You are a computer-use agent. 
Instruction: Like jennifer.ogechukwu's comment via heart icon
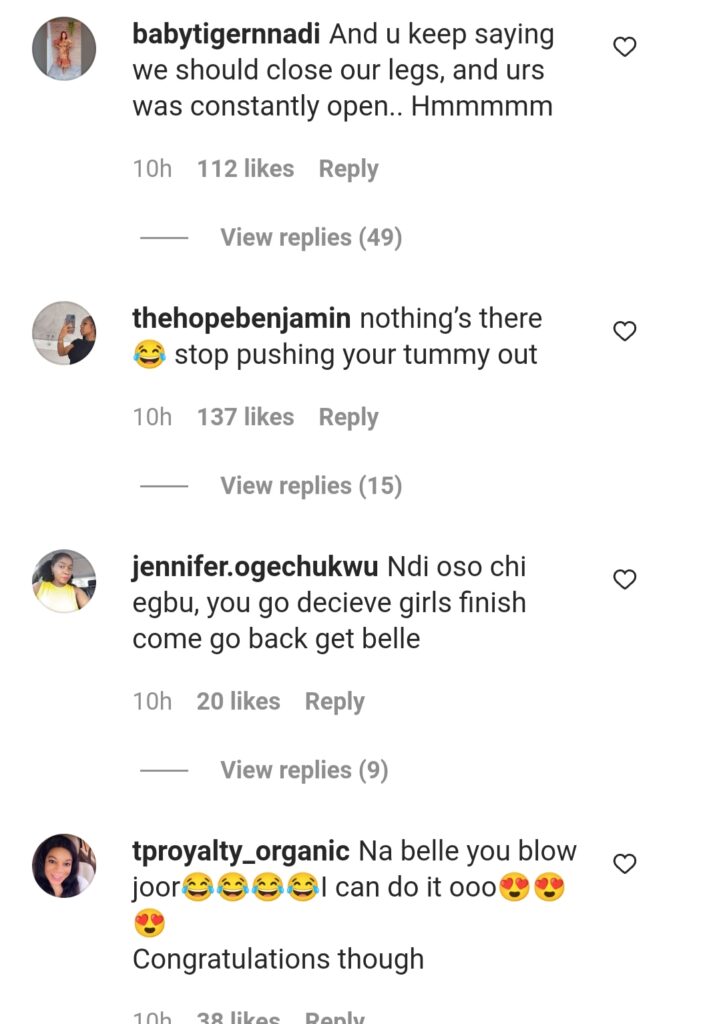click(x=625, y=579)
